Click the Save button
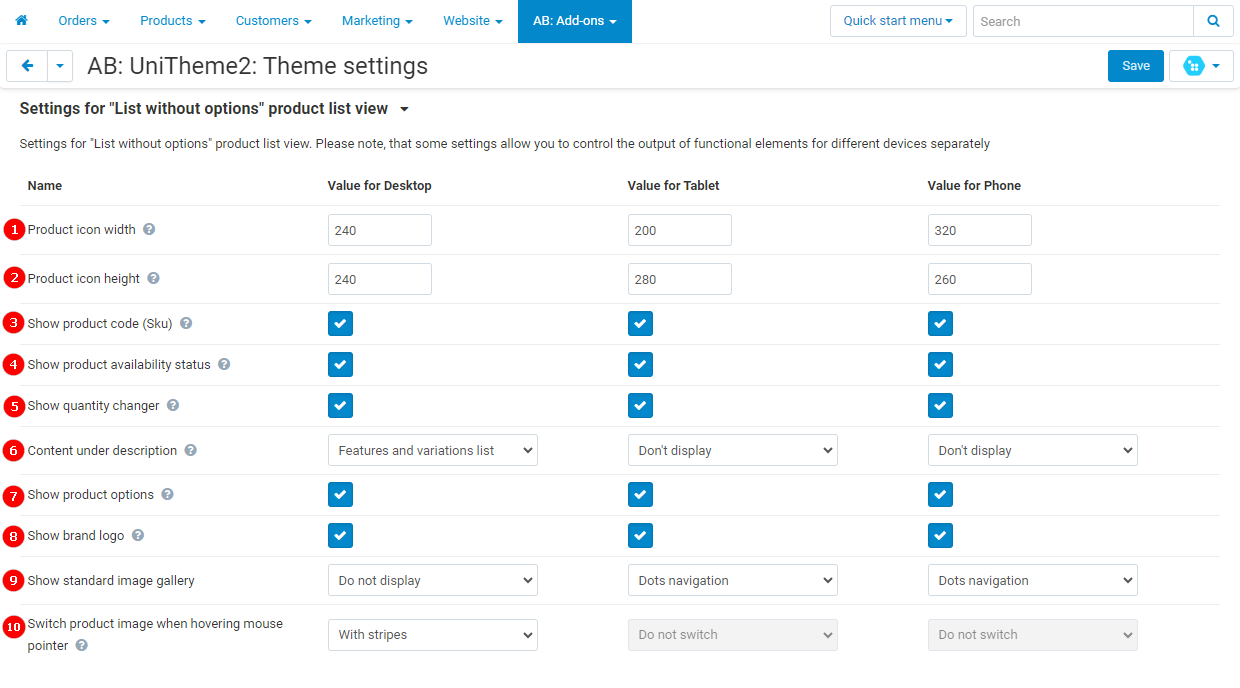This screenshot has height=688, width=1240. [1135, 66]
